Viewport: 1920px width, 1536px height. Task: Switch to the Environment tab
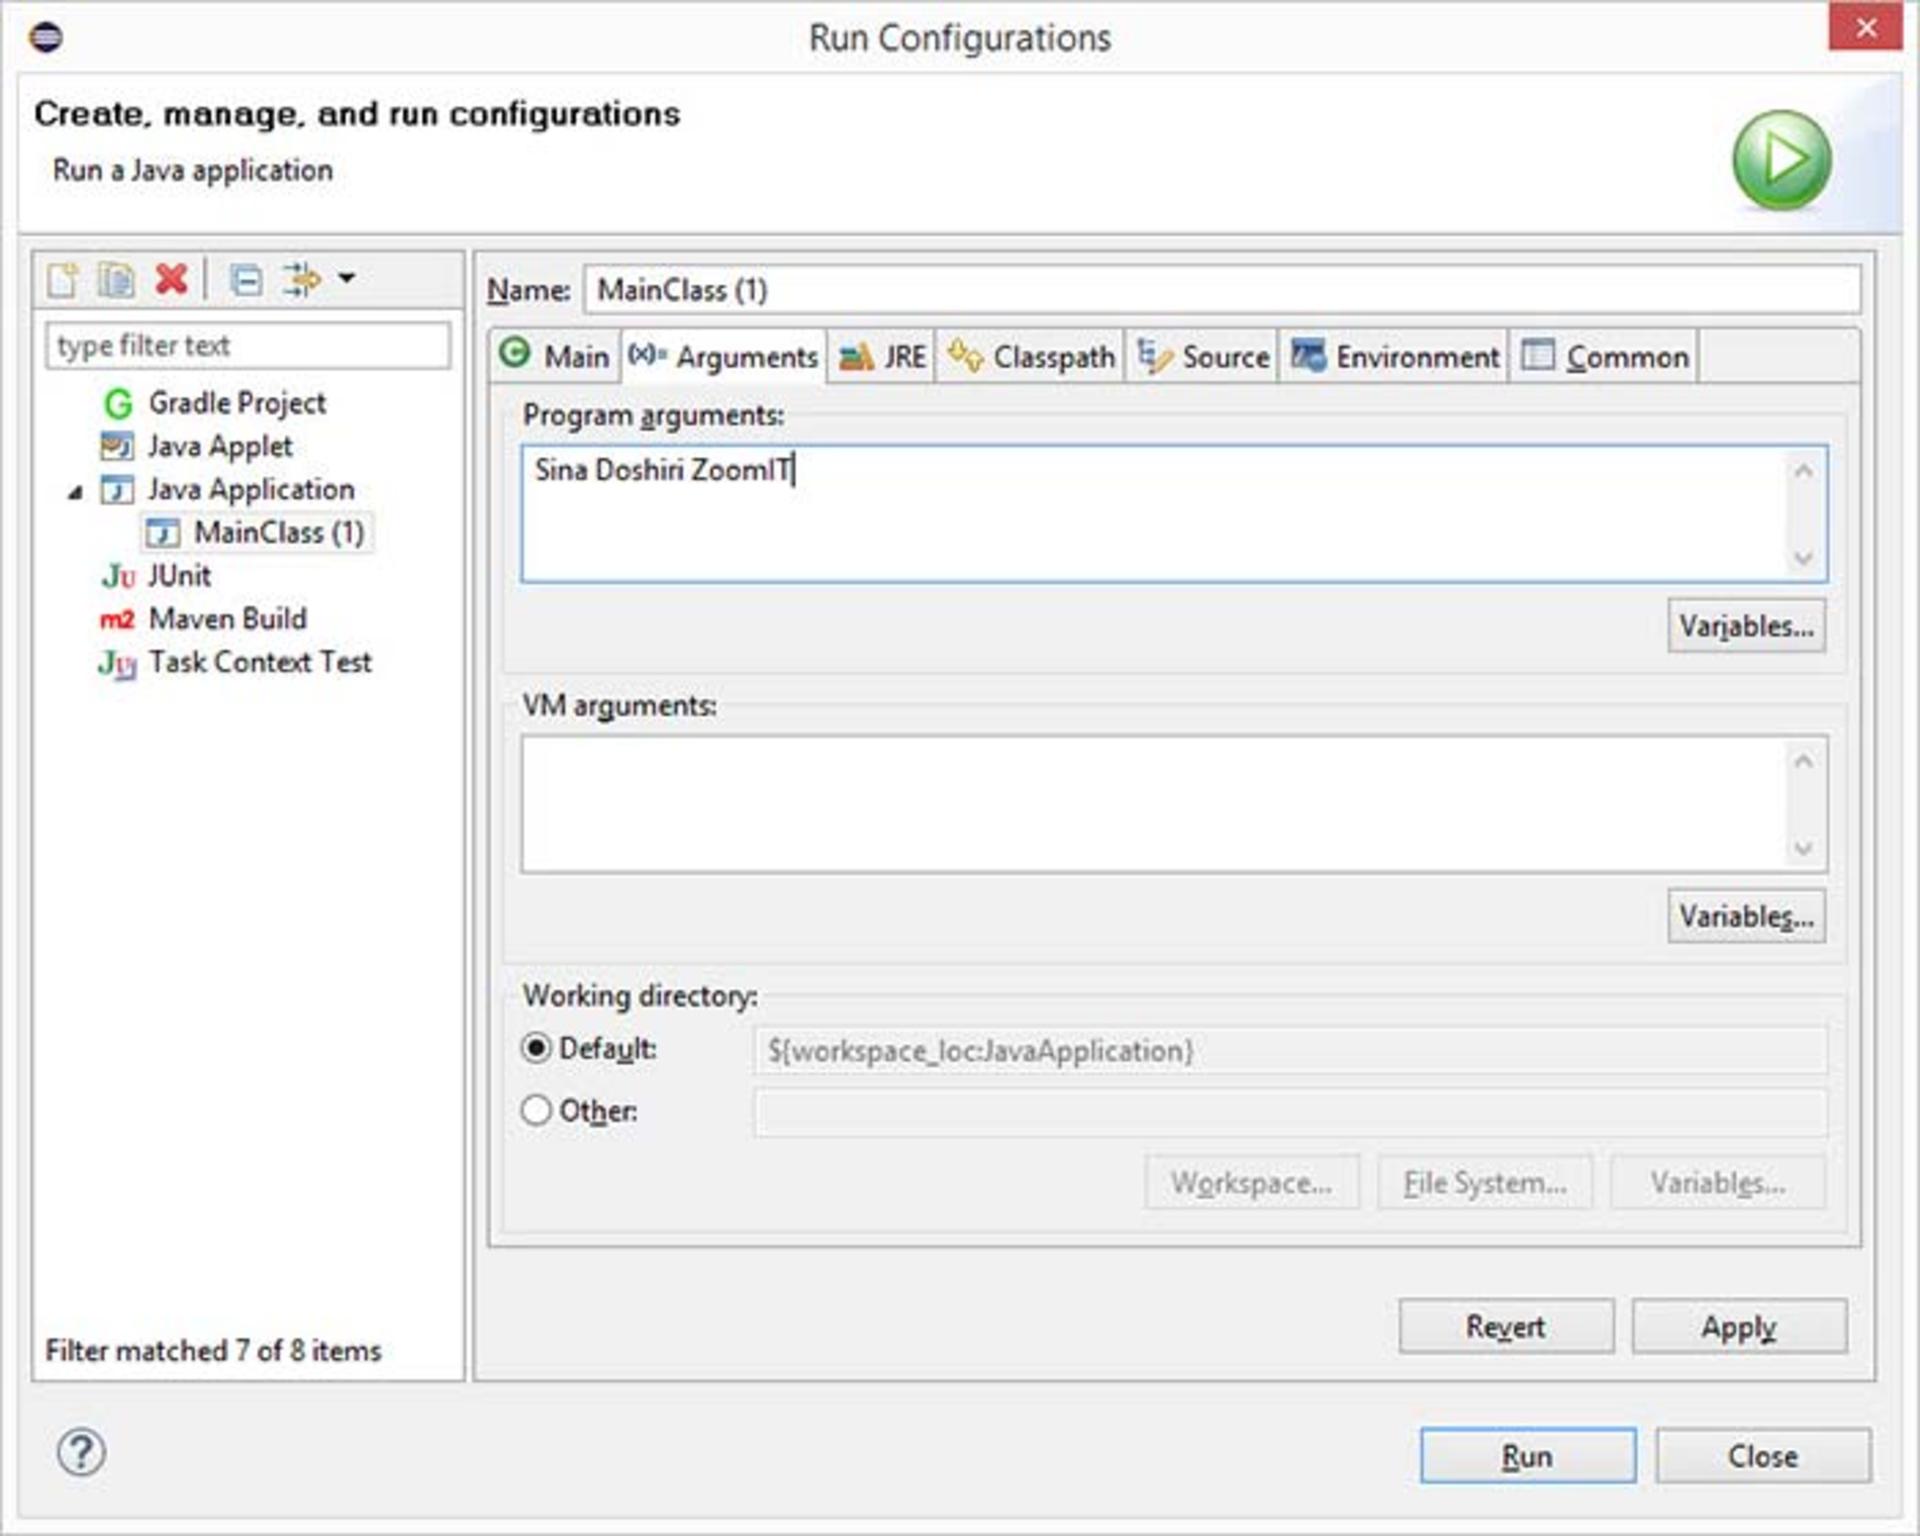[1395, 356]
